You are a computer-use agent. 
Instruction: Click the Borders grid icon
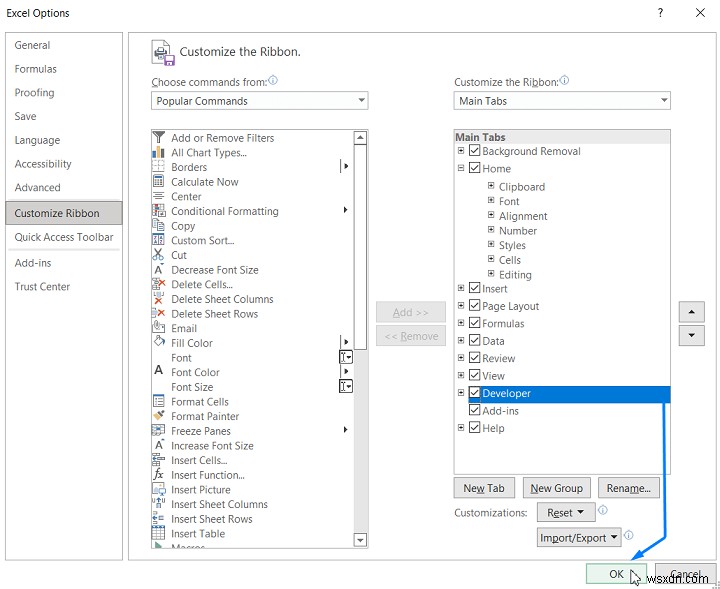click(158, 167)
